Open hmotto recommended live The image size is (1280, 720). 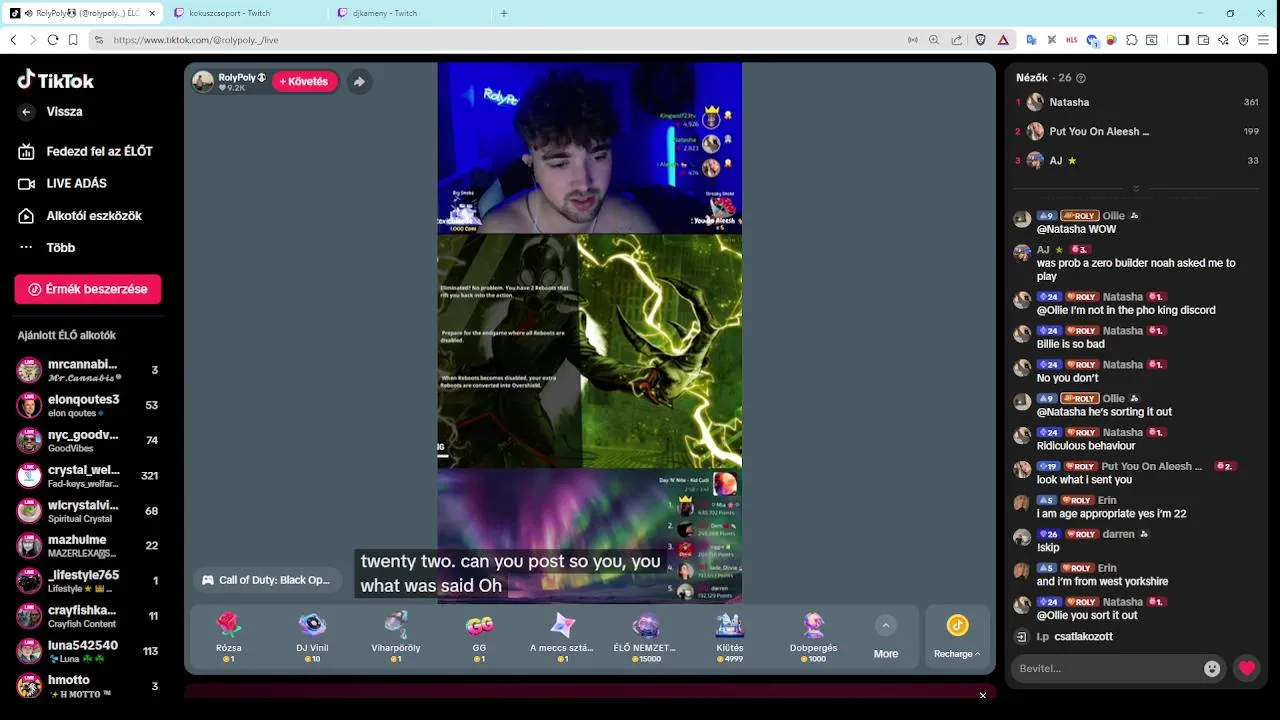click(x=88, y=685)
